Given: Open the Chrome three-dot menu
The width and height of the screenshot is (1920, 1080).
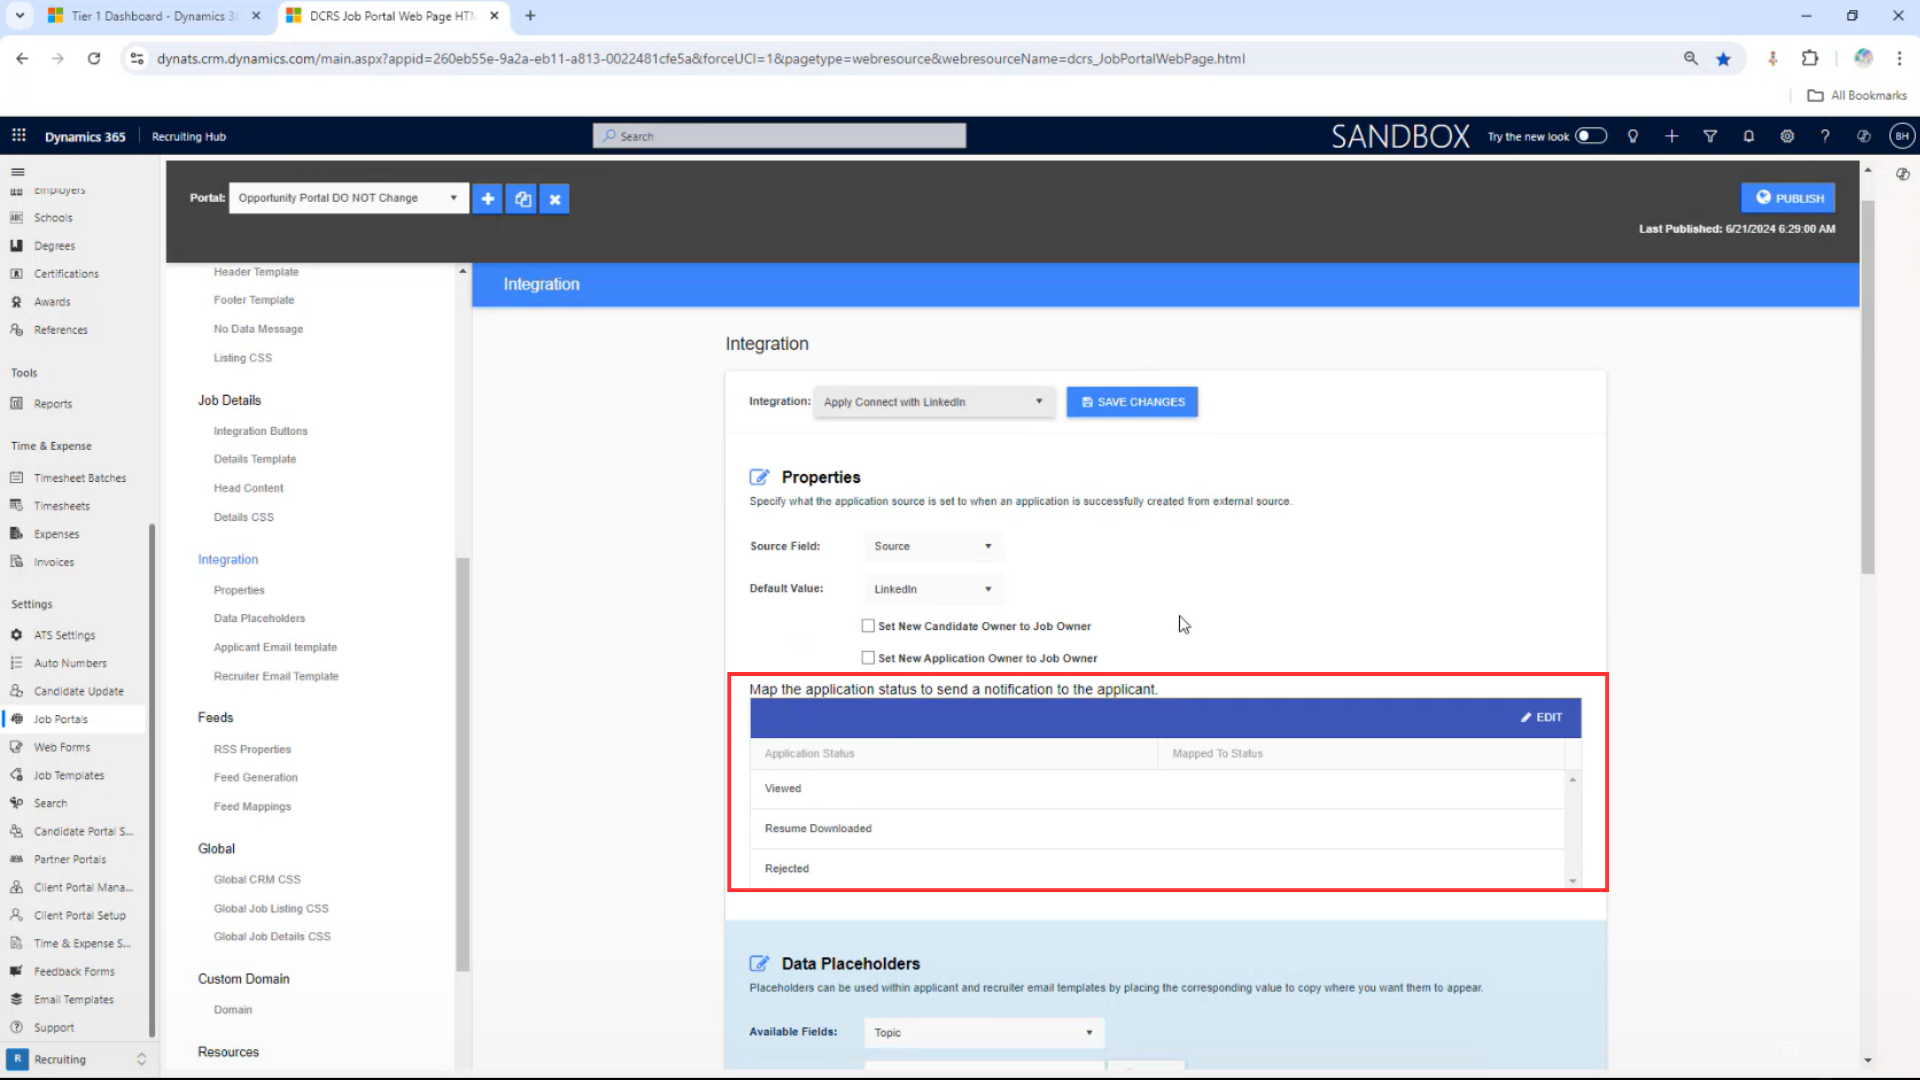Looking at the screenshot, I should pyautogui.click(x=1899, y=58).
